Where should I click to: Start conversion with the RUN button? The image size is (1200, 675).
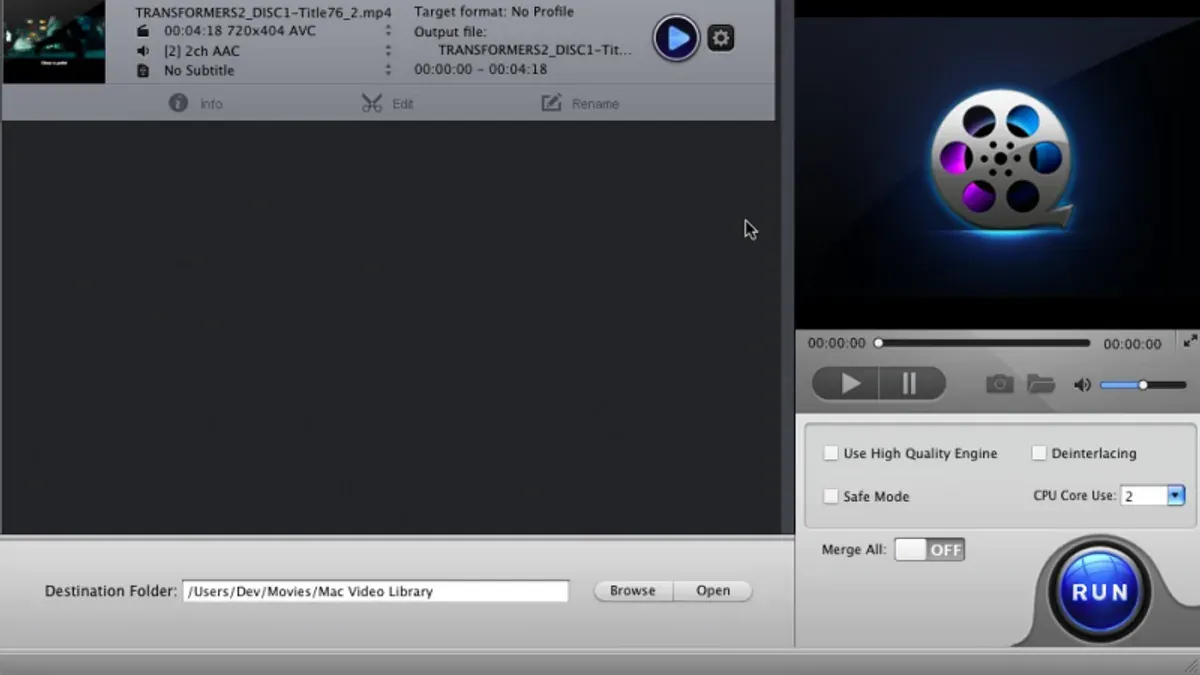click(1100, 592)
